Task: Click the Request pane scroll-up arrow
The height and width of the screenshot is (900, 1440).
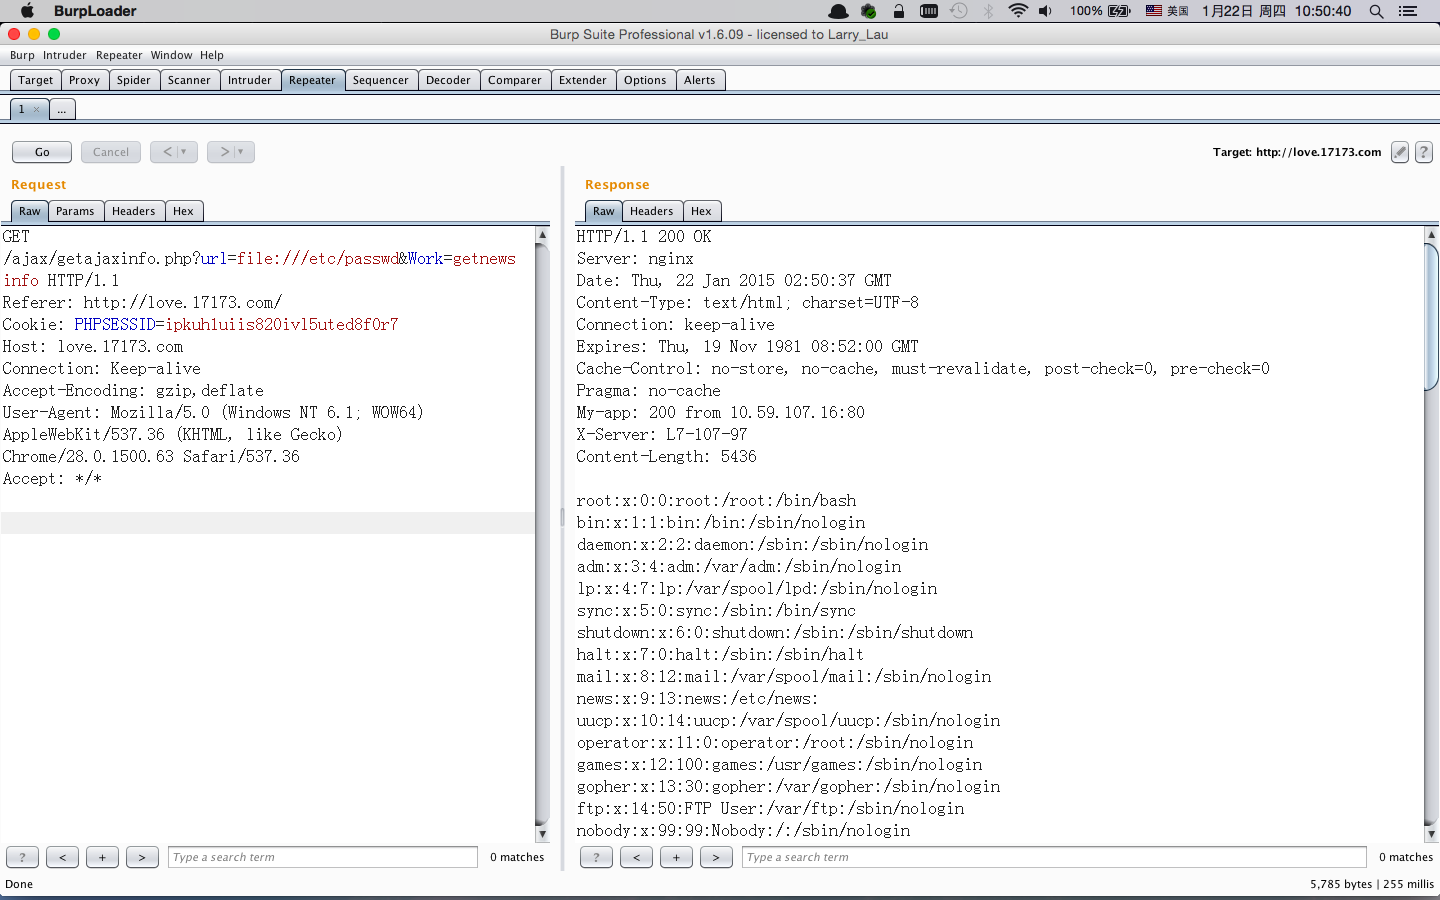Action: pos(542,235)
